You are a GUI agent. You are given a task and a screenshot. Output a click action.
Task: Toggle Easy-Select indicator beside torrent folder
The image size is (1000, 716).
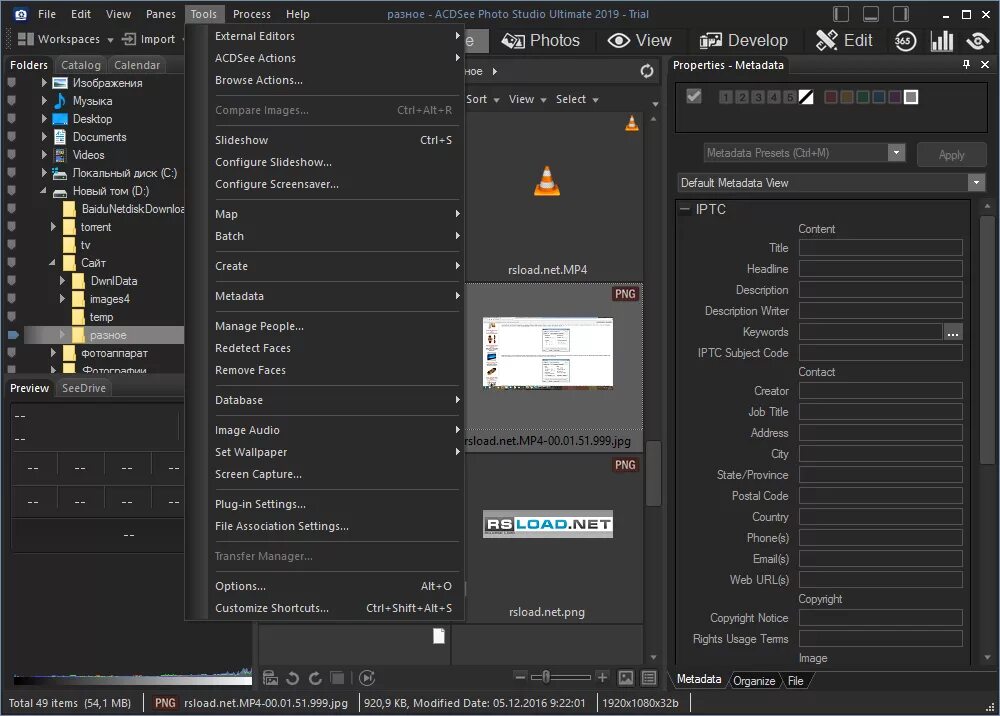pyautogui.click(x=11, y=226)
